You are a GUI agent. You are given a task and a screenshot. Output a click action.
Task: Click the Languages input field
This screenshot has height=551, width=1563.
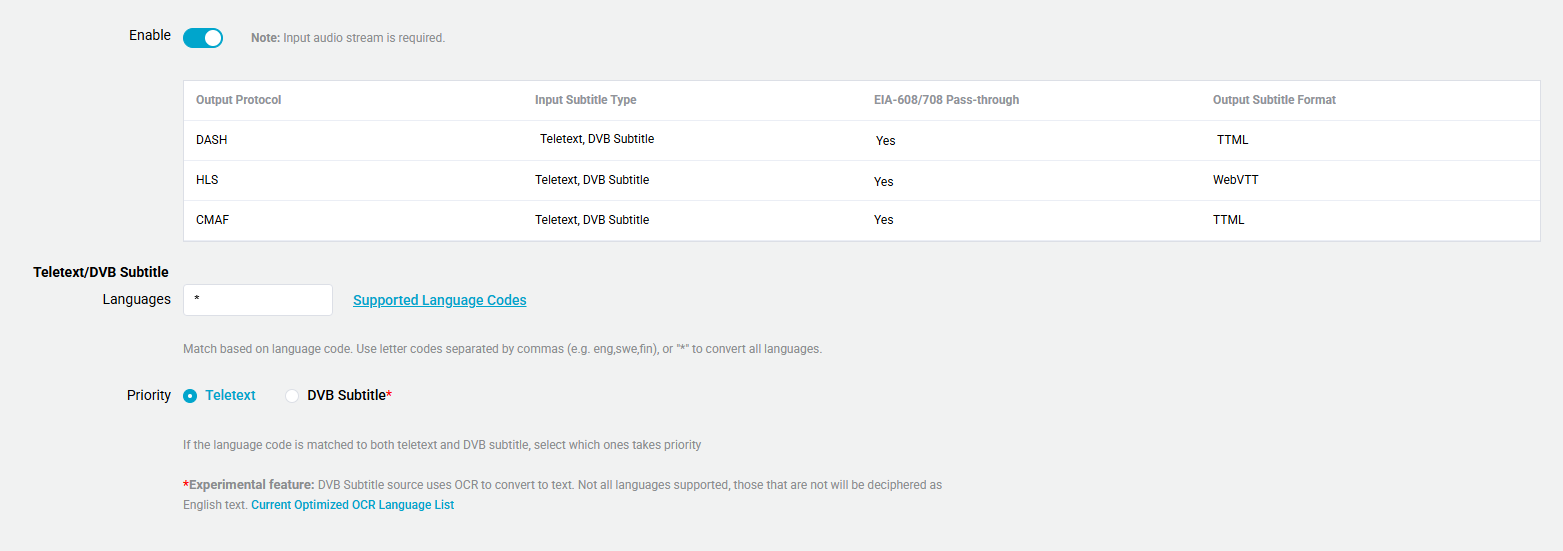pos(257,300)
